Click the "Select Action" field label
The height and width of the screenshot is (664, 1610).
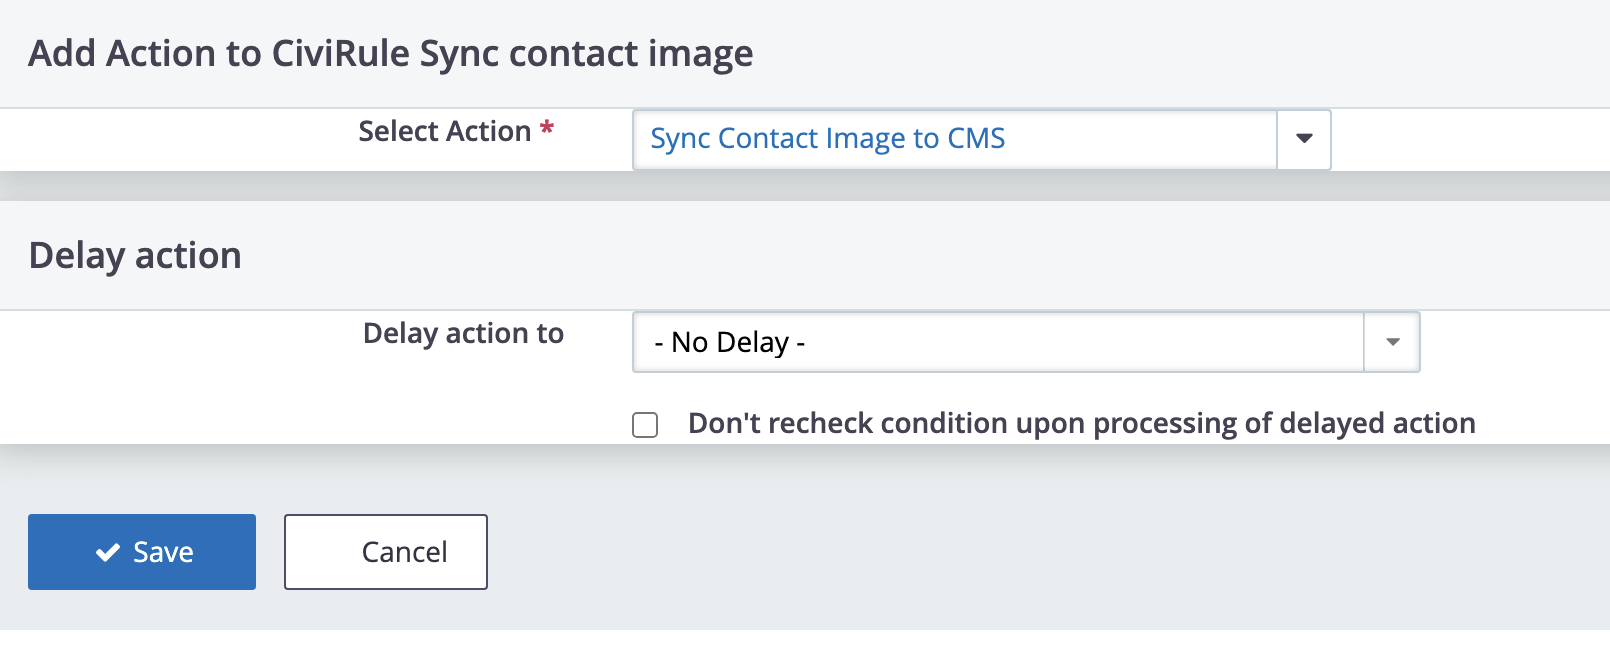(444, 131)
